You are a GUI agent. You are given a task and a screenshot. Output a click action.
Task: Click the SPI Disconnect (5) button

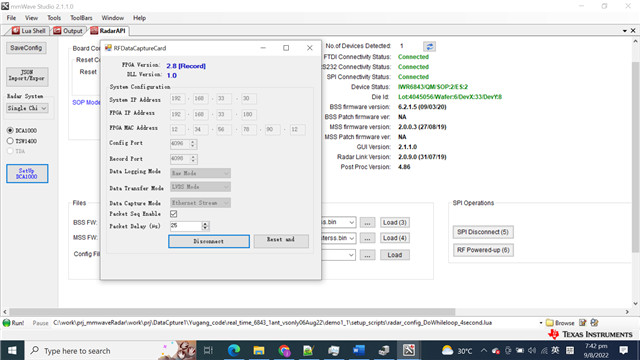pyautogui.click(x=483, y=232)
